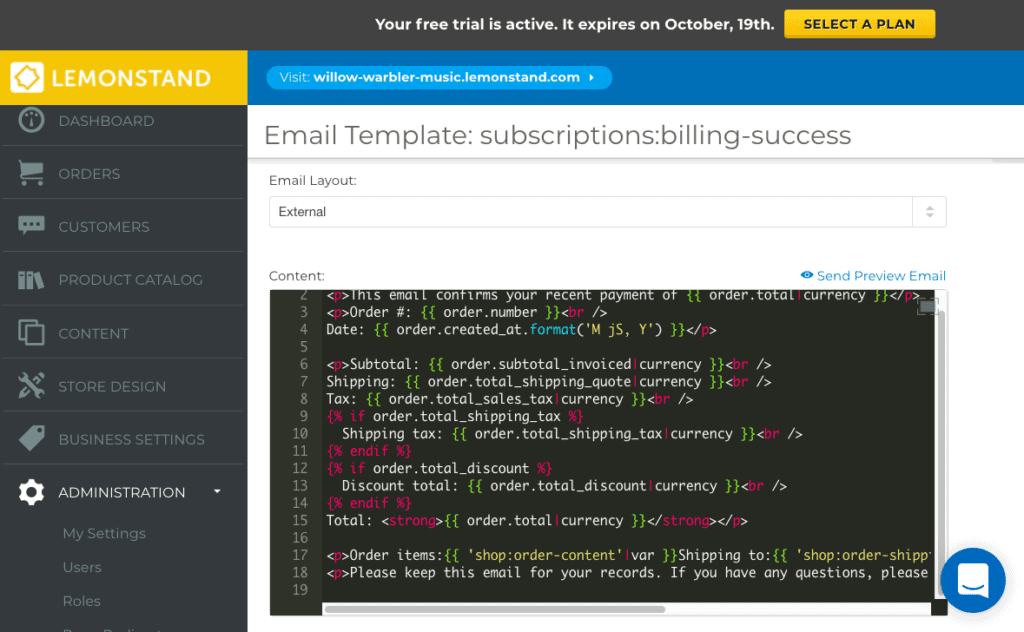1024x632 pixels.
Task: Click the LemonStand logo icon
Action: click(27, 78)
